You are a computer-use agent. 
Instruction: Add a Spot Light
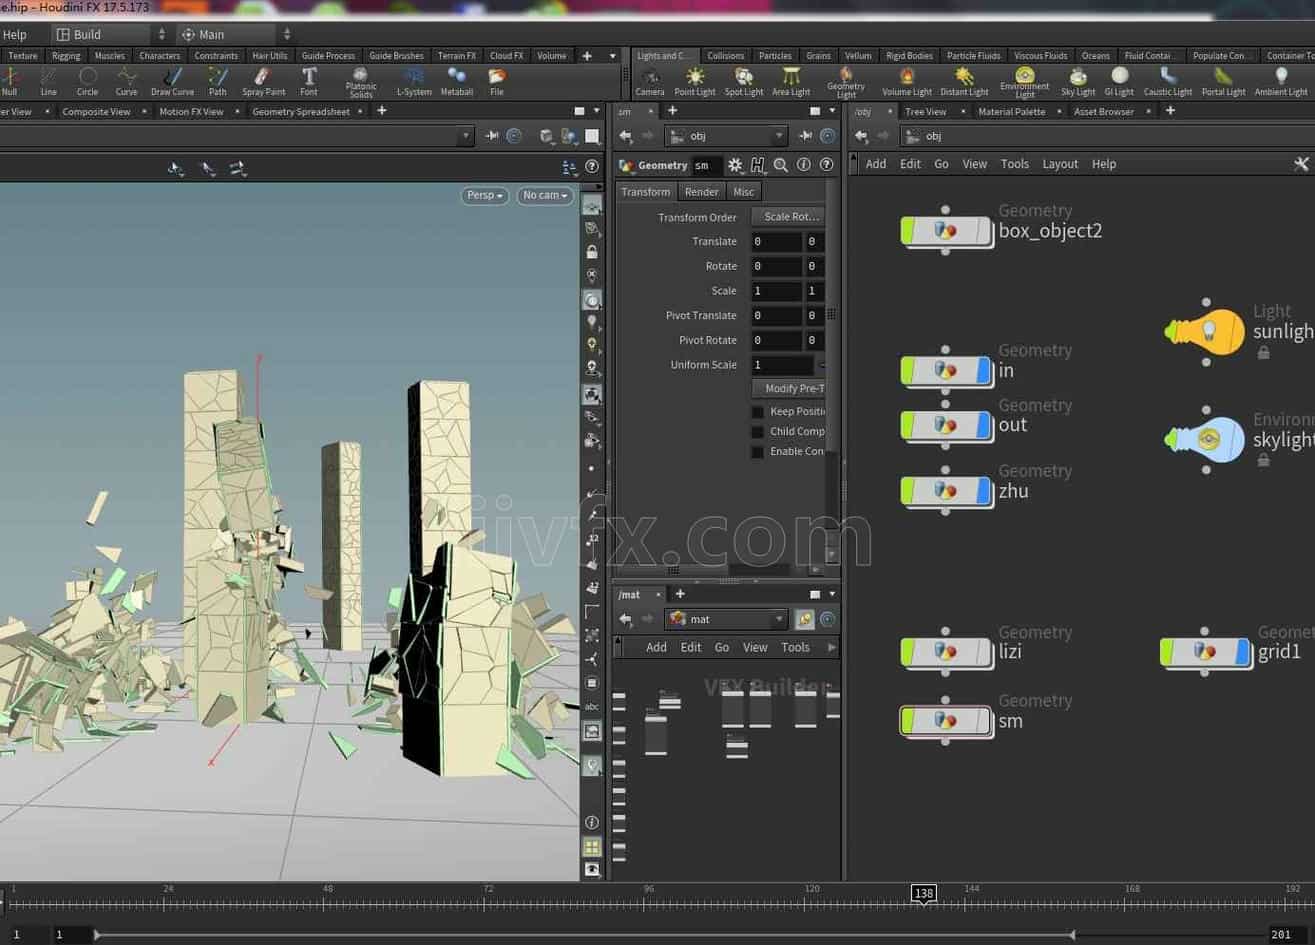pyautogui.click(x=743, y=82)
